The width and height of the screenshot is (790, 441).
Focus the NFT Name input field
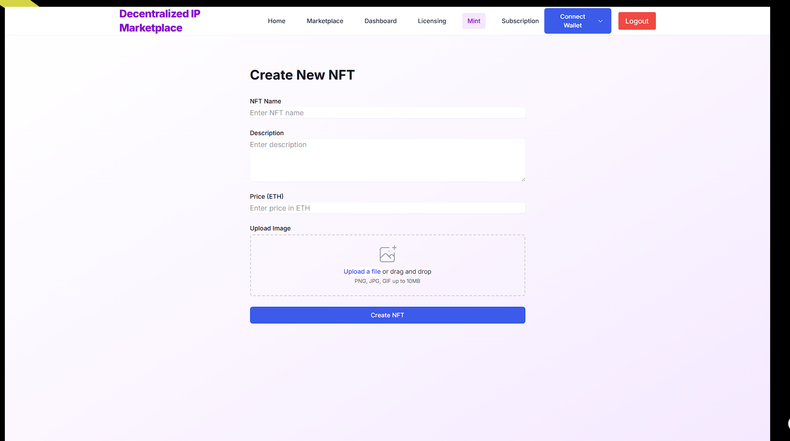387,113
